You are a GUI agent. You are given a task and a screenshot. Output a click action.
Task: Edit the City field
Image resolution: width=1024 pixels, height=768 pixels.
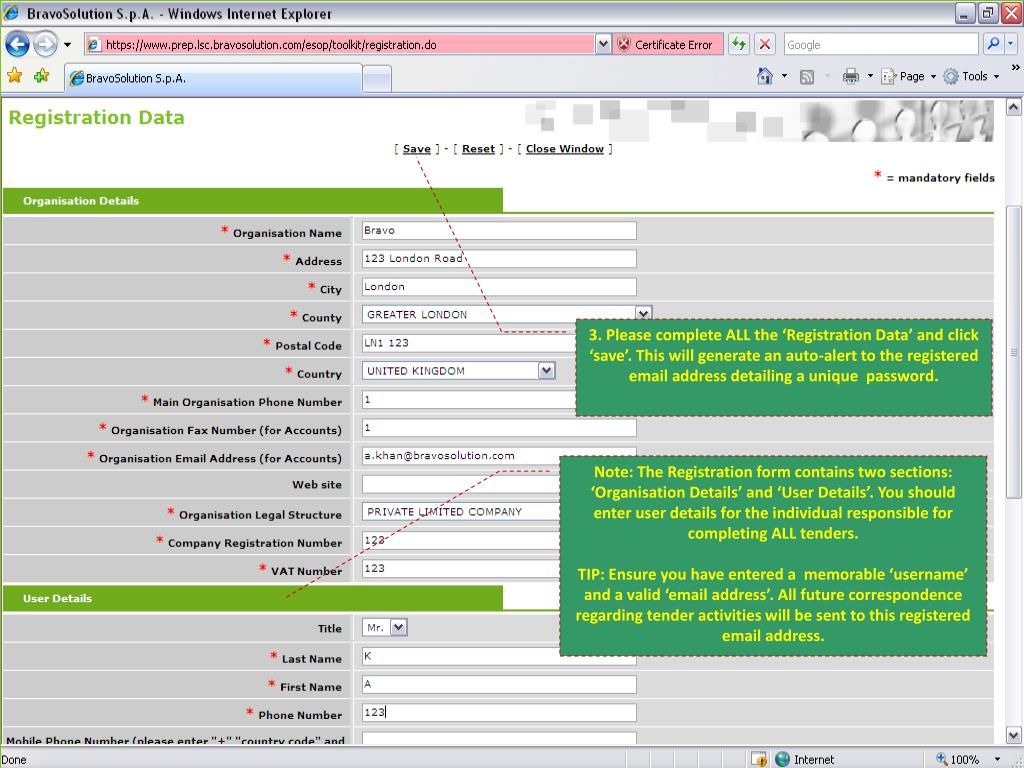[499, 287]
